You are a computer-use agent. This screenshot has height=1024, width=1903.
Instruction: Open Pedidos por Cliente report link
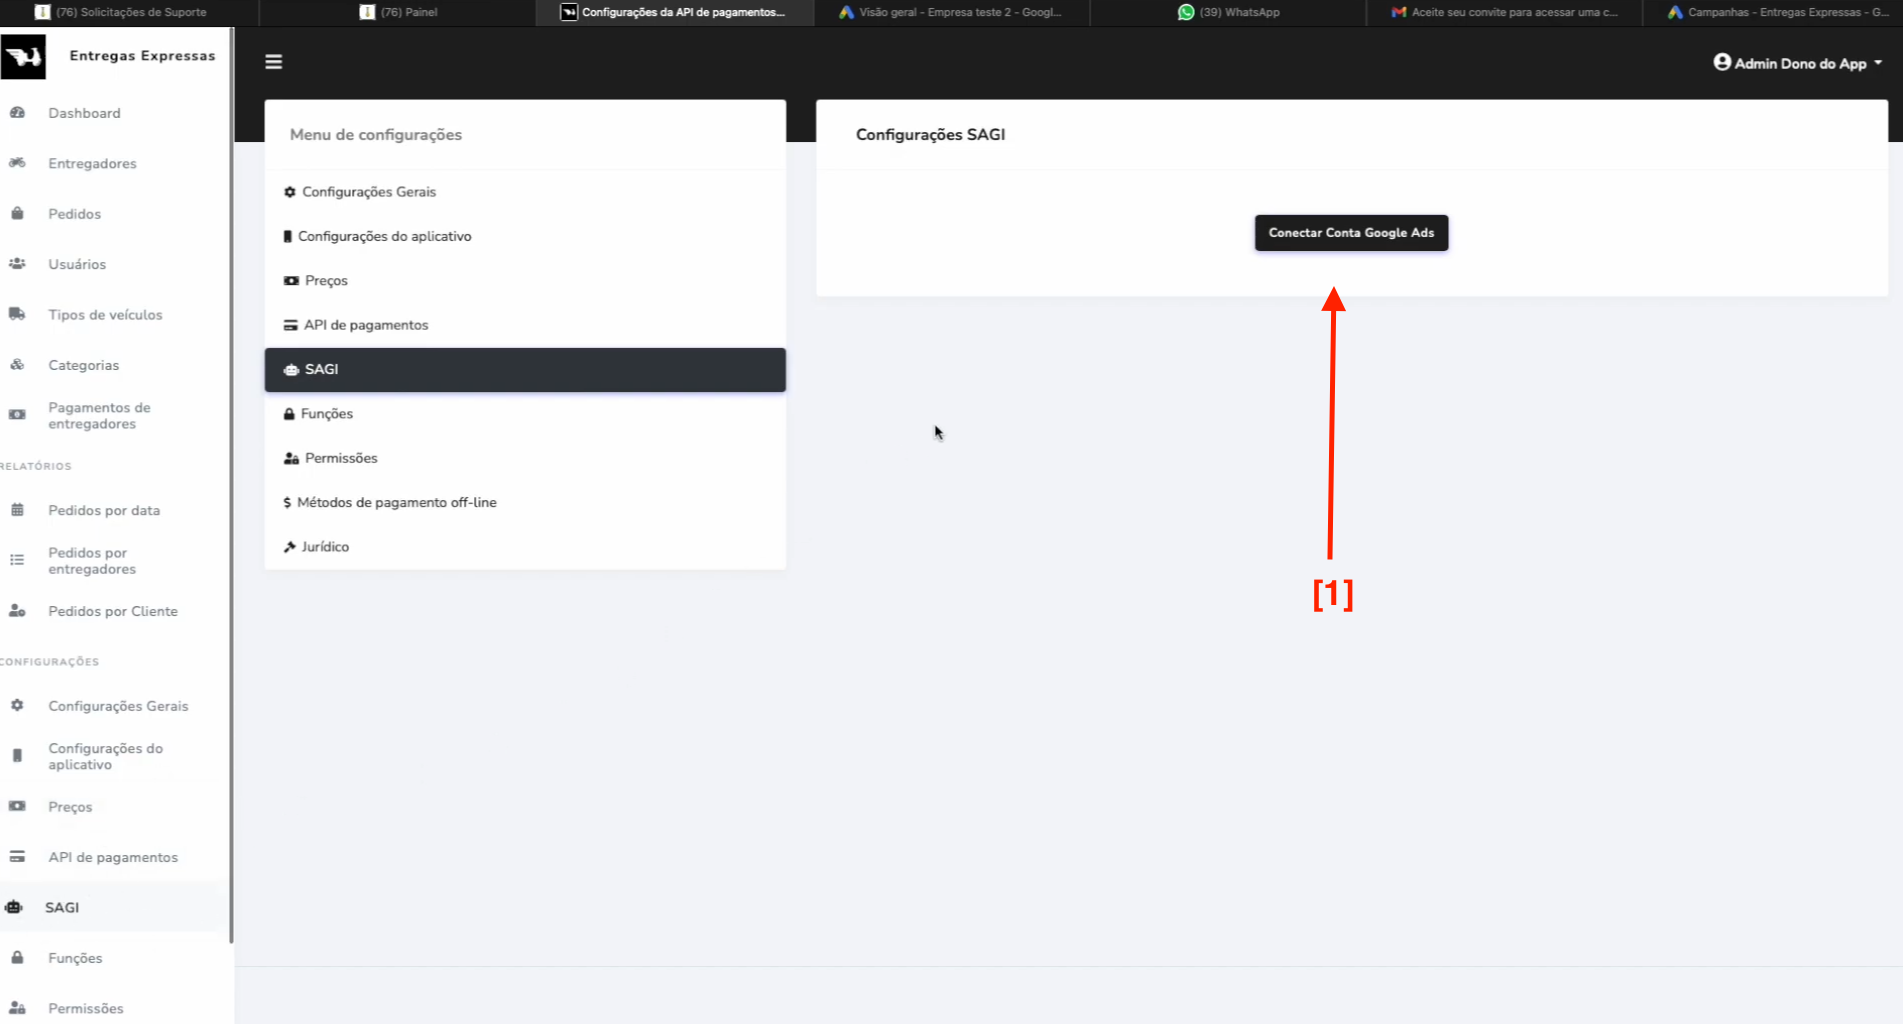click(113, 611)
